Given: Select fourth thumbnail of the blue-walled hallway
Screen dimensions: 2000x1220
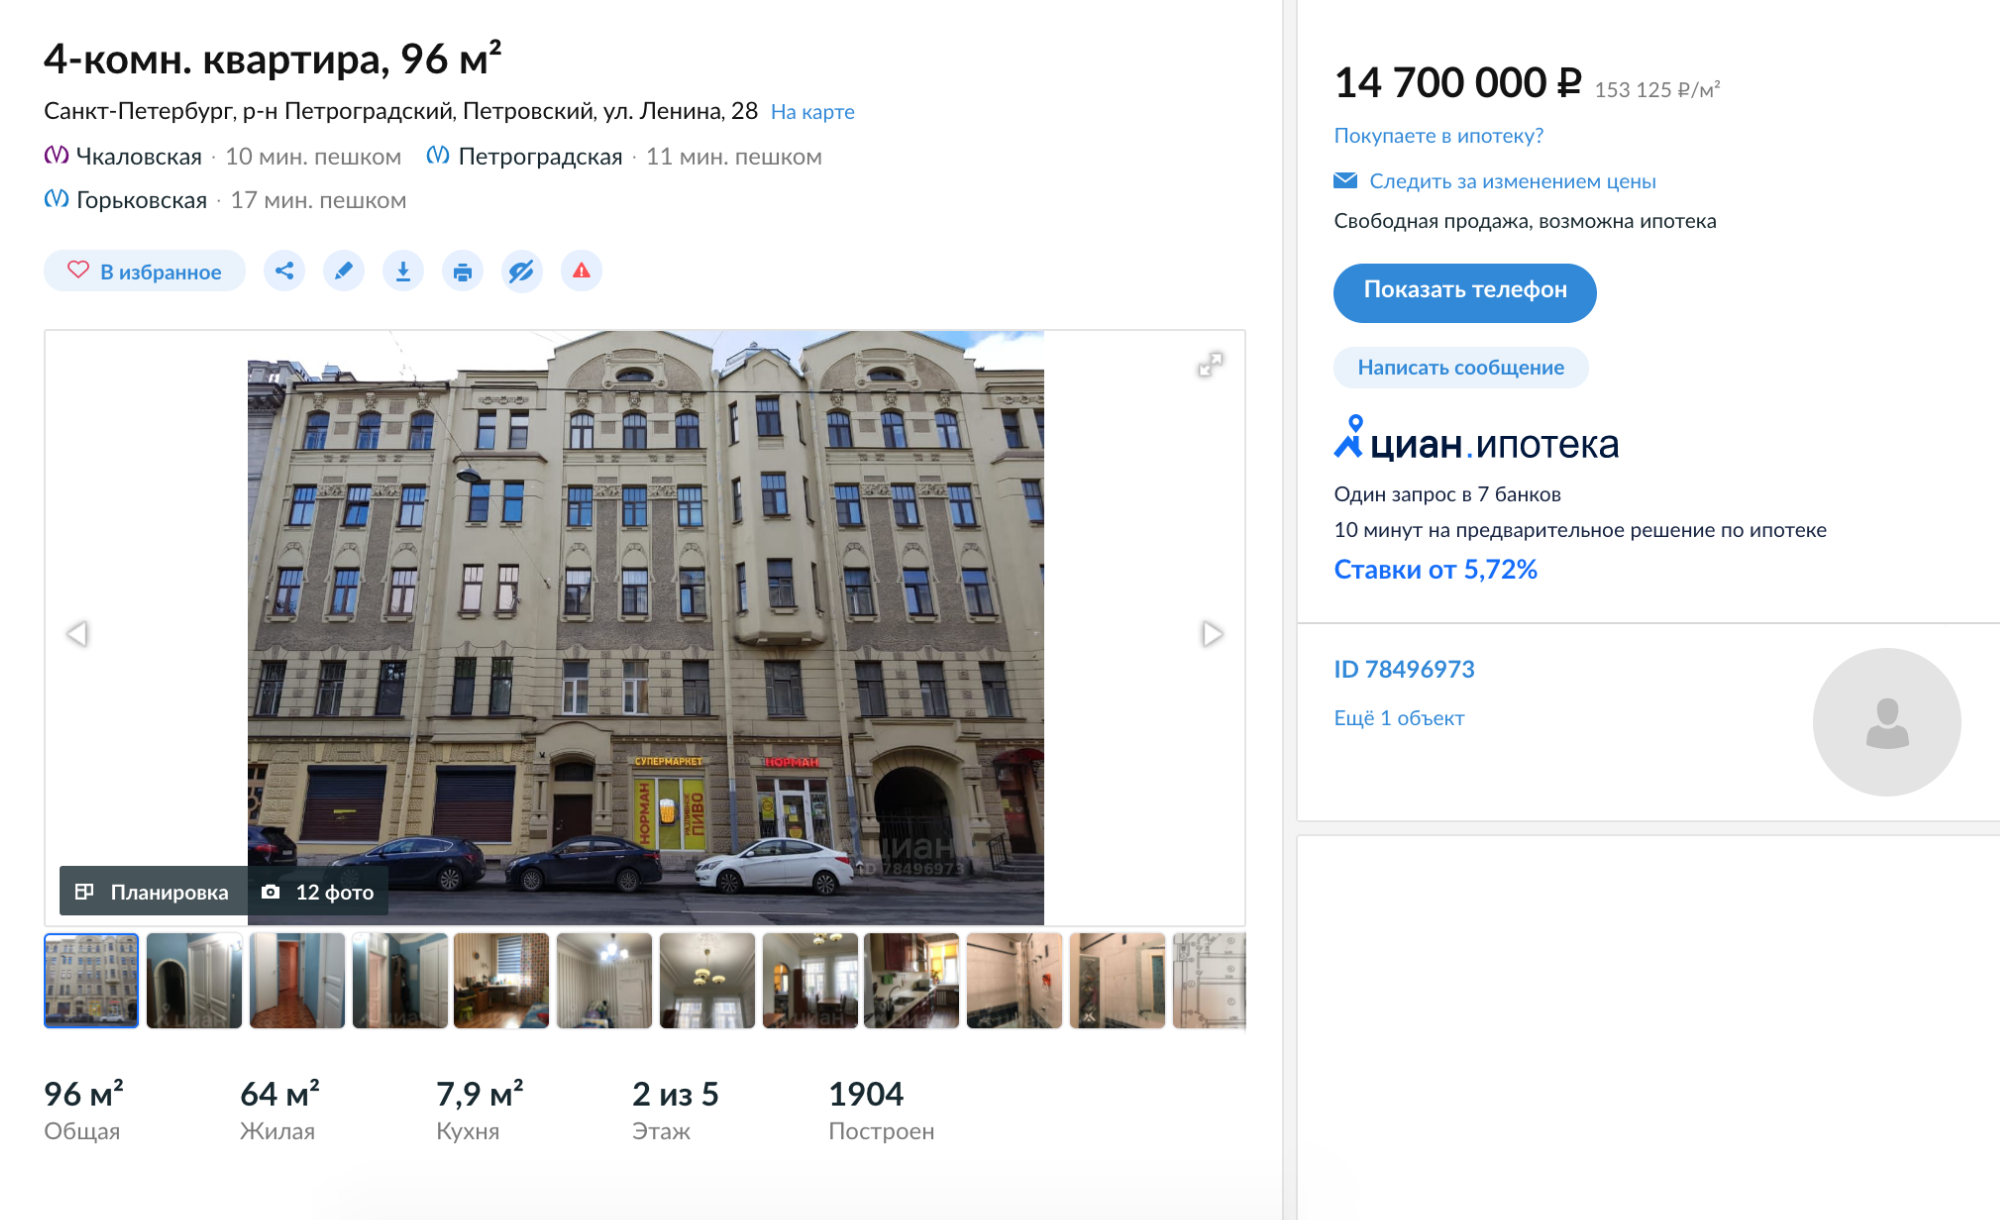Looking at the screenshot, I should pyautogui.click(x=400, y=980).
